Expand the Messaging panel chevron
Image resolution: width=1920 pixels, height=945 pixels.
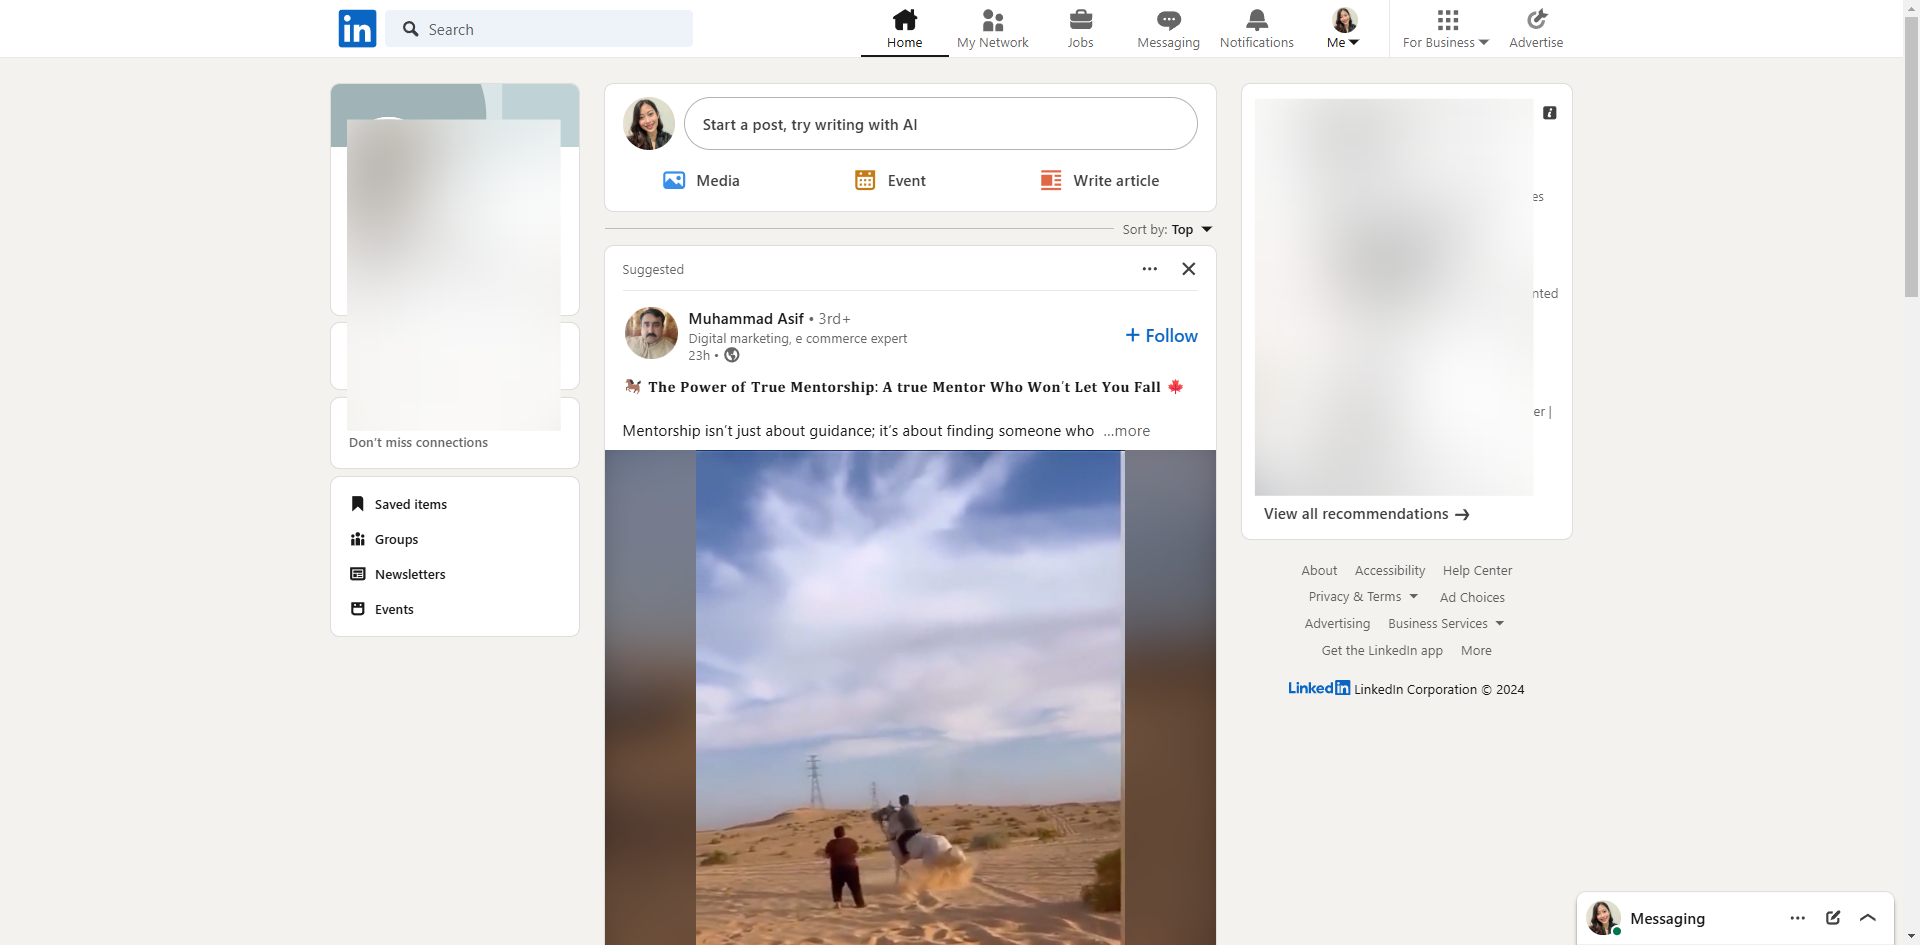coord(1867,918)
